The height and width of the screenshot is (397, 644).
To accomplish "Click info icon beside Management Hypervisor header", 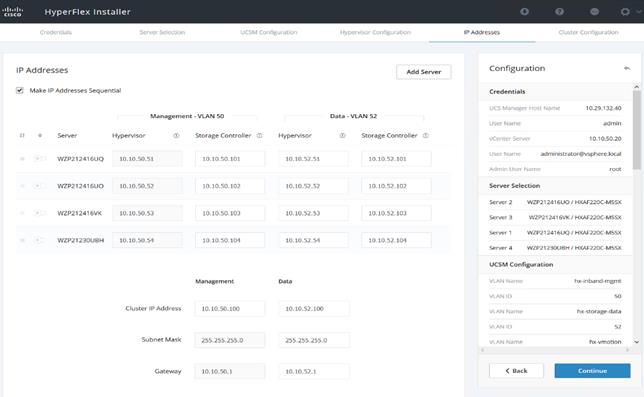I will pyautogui.click(x=176, y=135).
